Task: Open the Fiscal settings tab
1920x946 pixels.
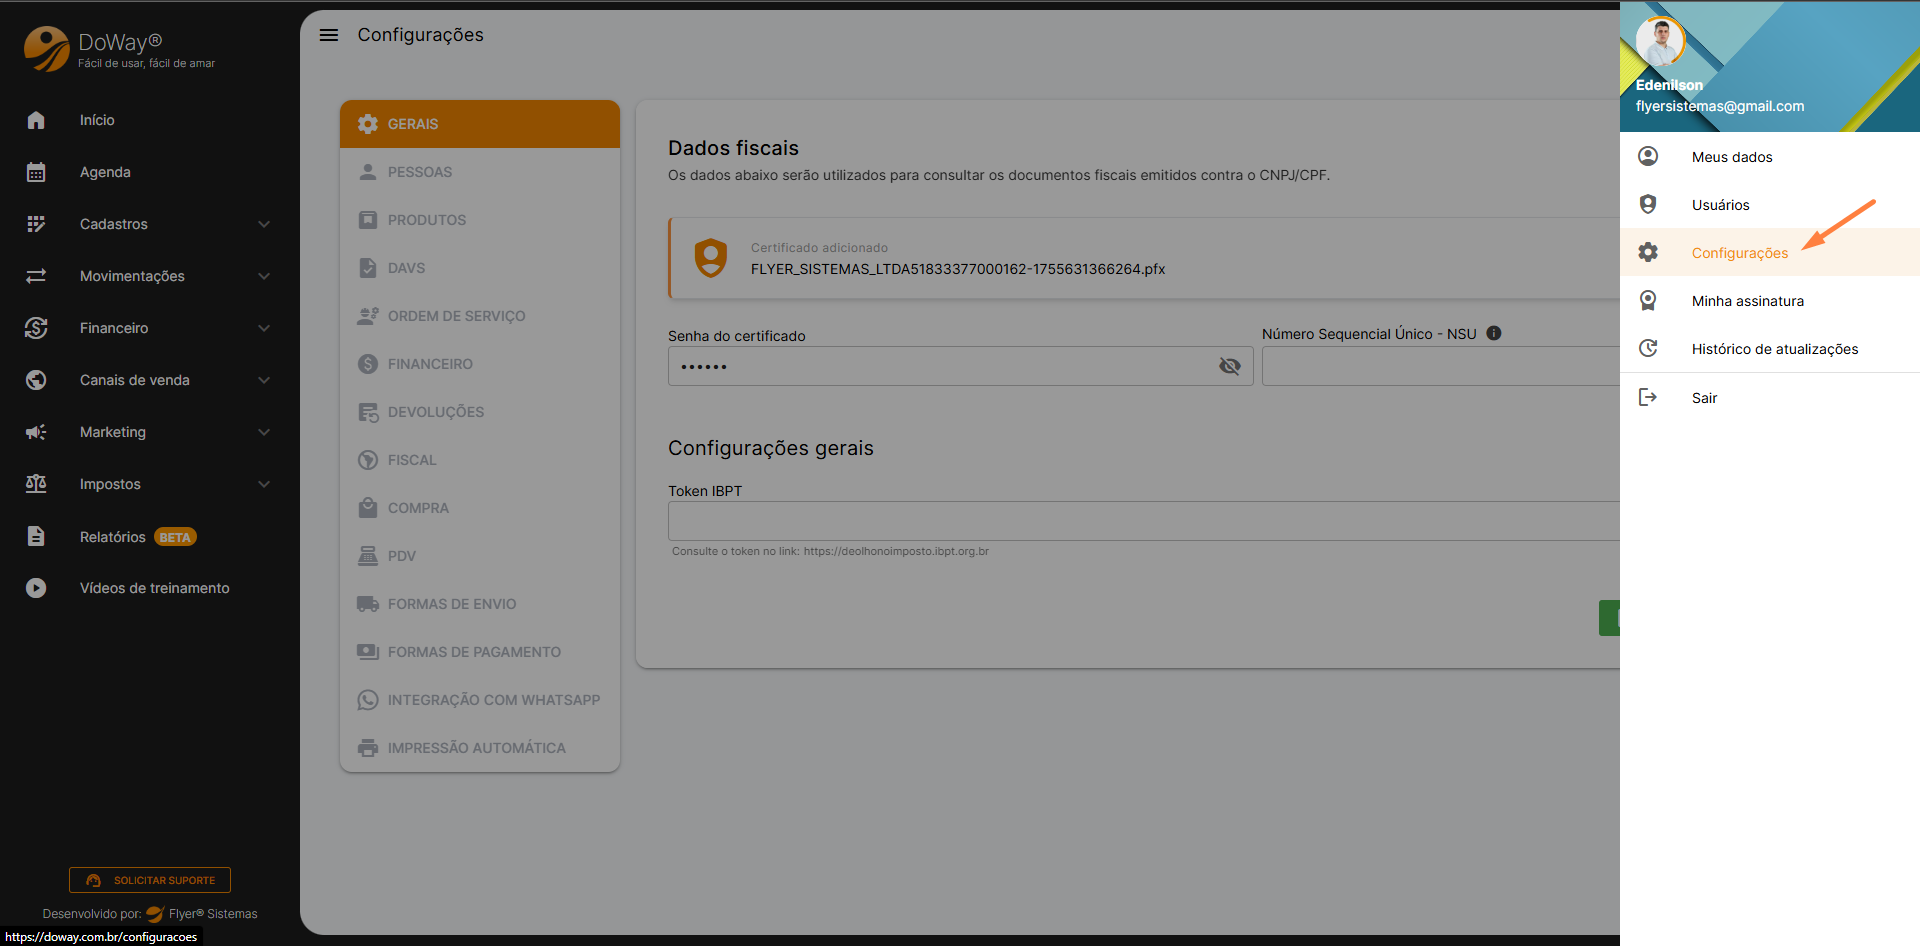Action: 412,460
